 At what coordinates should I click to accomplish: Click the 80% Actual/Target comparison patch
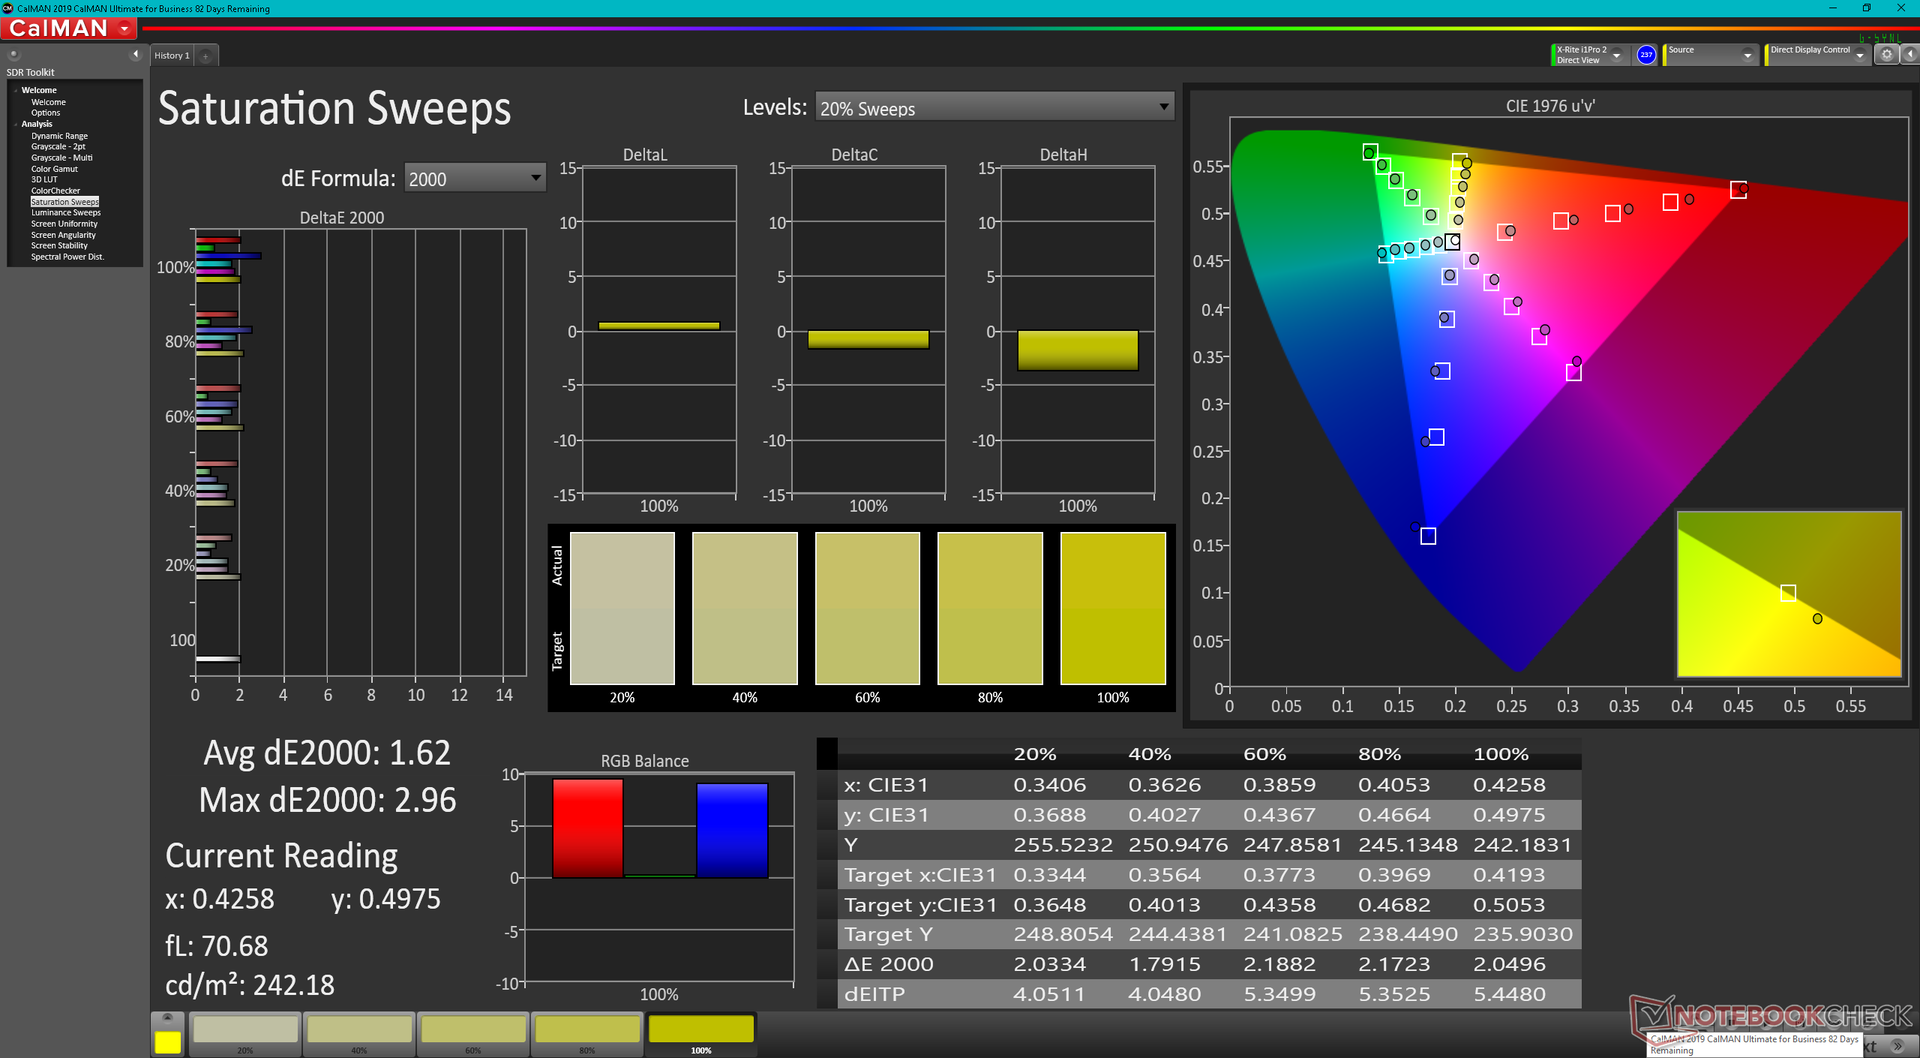[990, 608]
